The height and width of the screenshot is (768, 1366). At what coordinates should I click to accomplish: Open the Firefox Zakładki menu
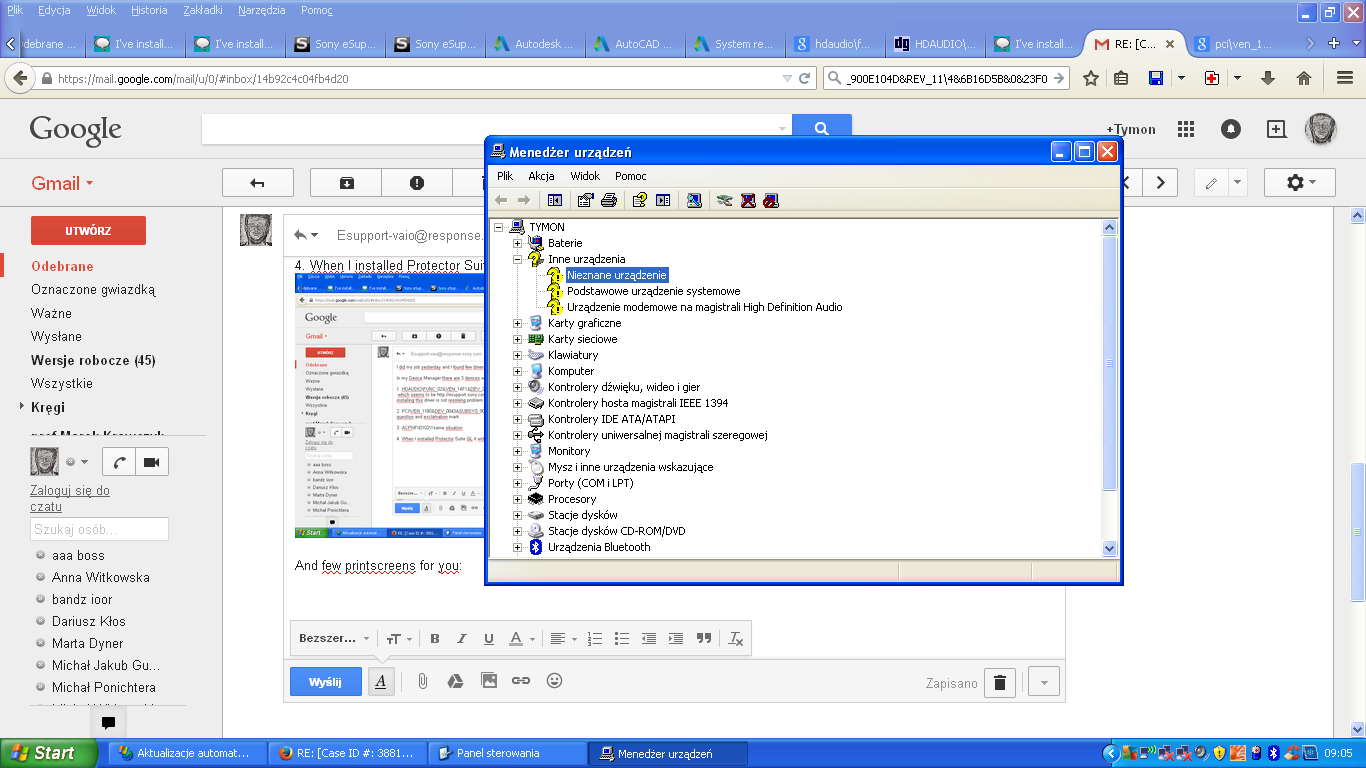[203, 10]
